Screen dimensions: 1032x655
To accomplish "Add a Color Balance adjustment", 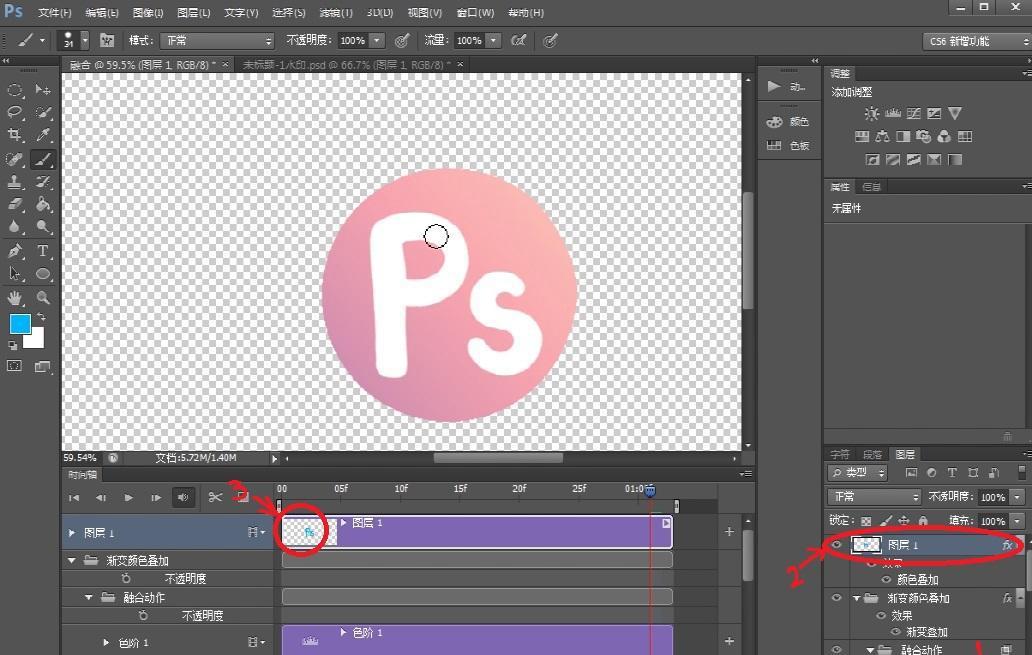I will coord(882,137).
